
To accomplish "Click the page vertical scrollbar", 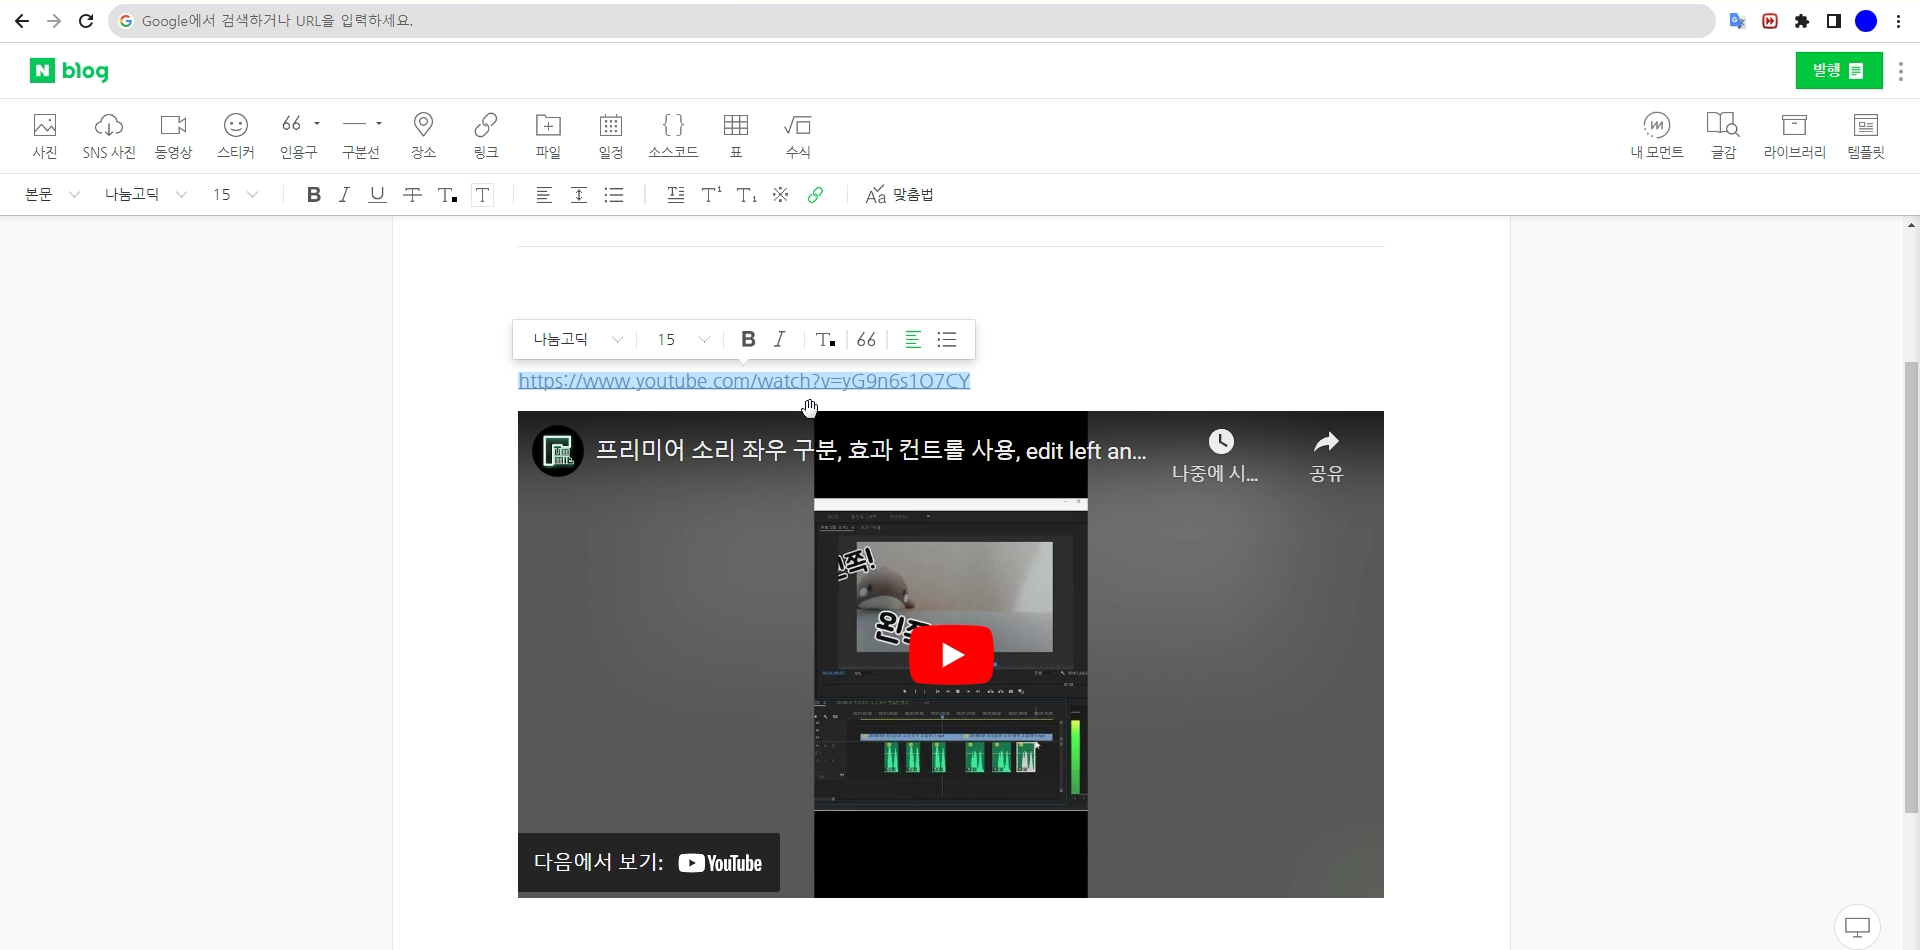I will (1912, 587).
